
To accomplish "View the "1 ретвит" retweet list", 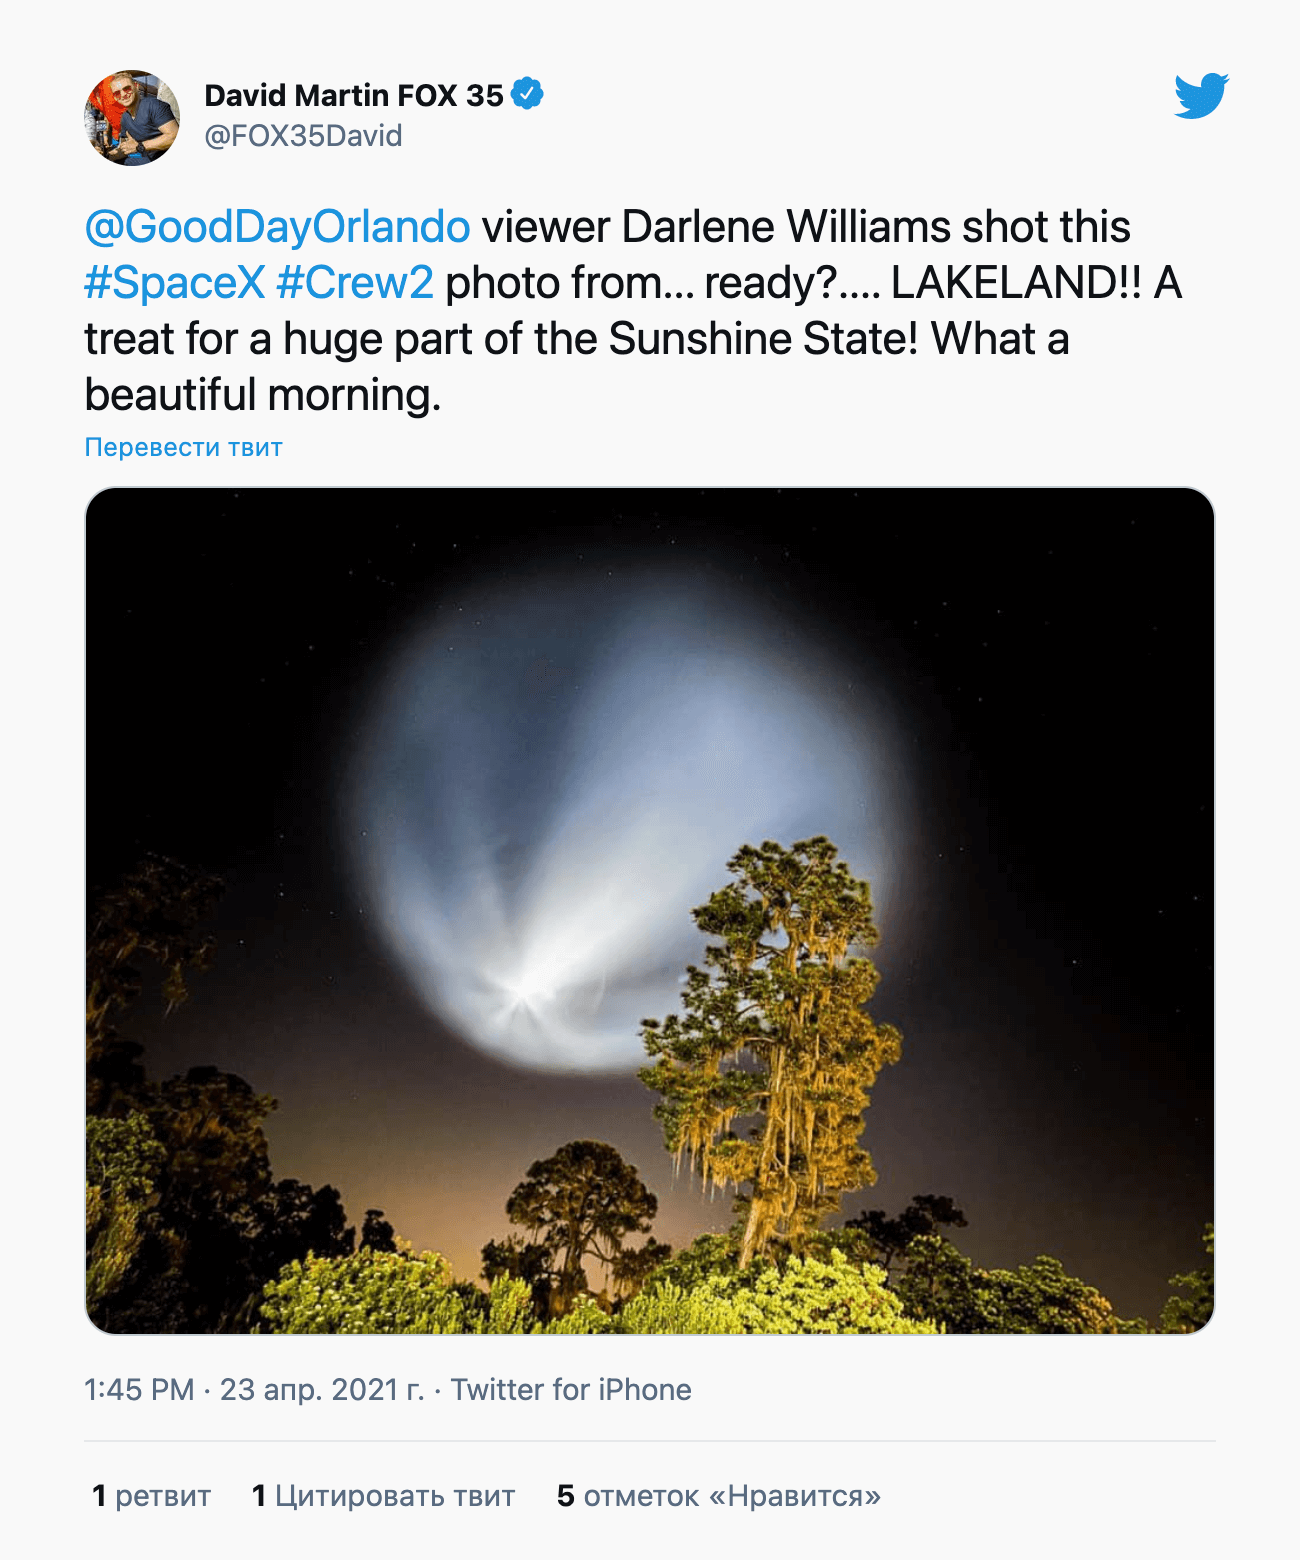I will 151,1496.
